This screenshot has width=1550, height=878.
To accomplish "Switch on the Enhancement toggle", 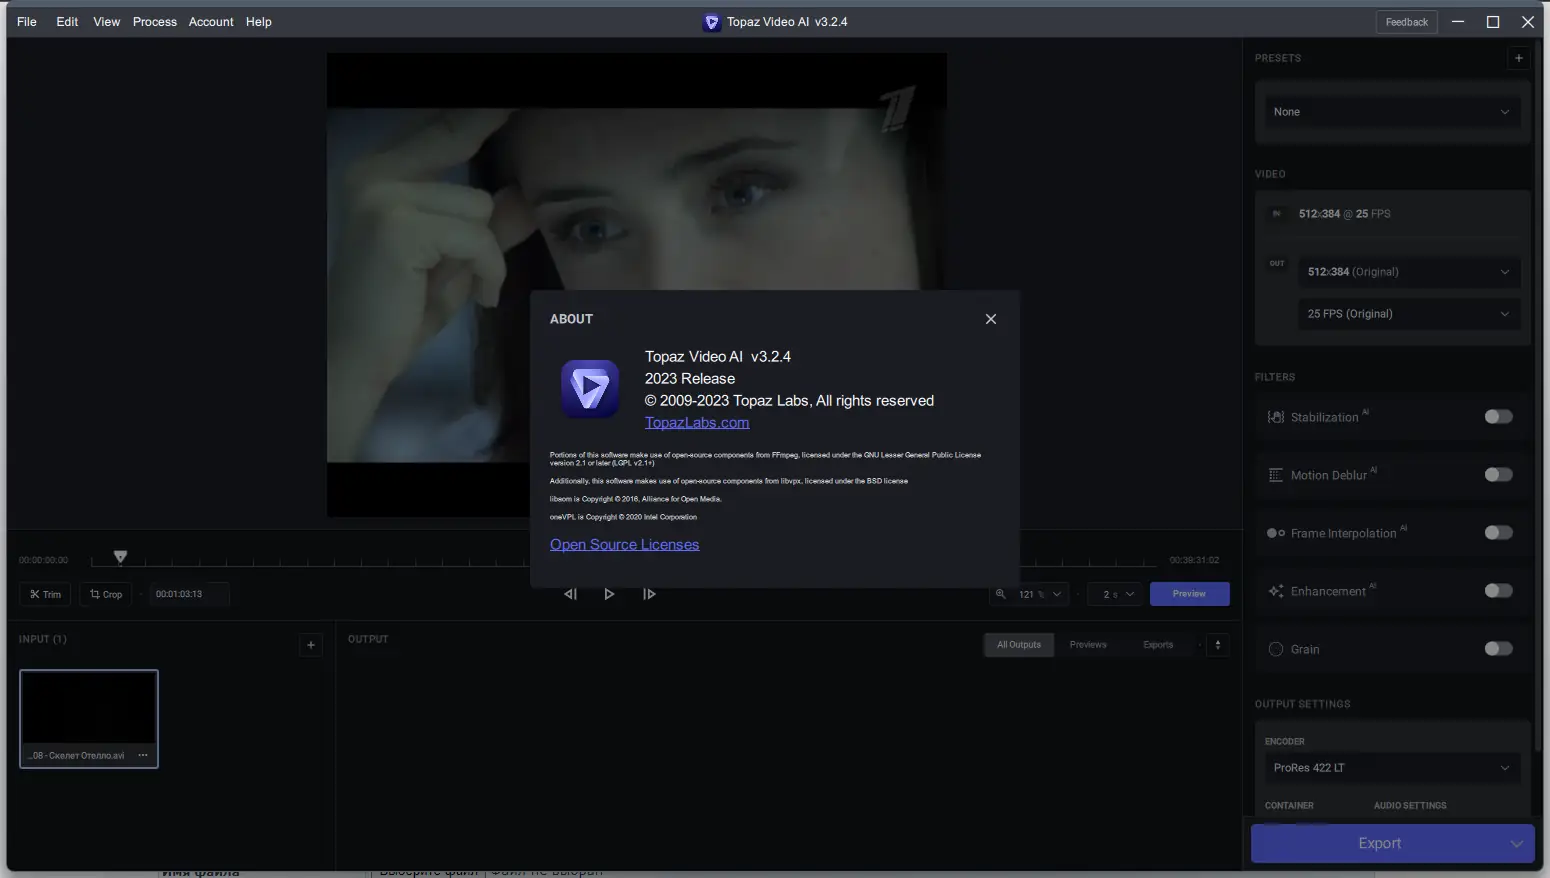I will (1498, 591).
